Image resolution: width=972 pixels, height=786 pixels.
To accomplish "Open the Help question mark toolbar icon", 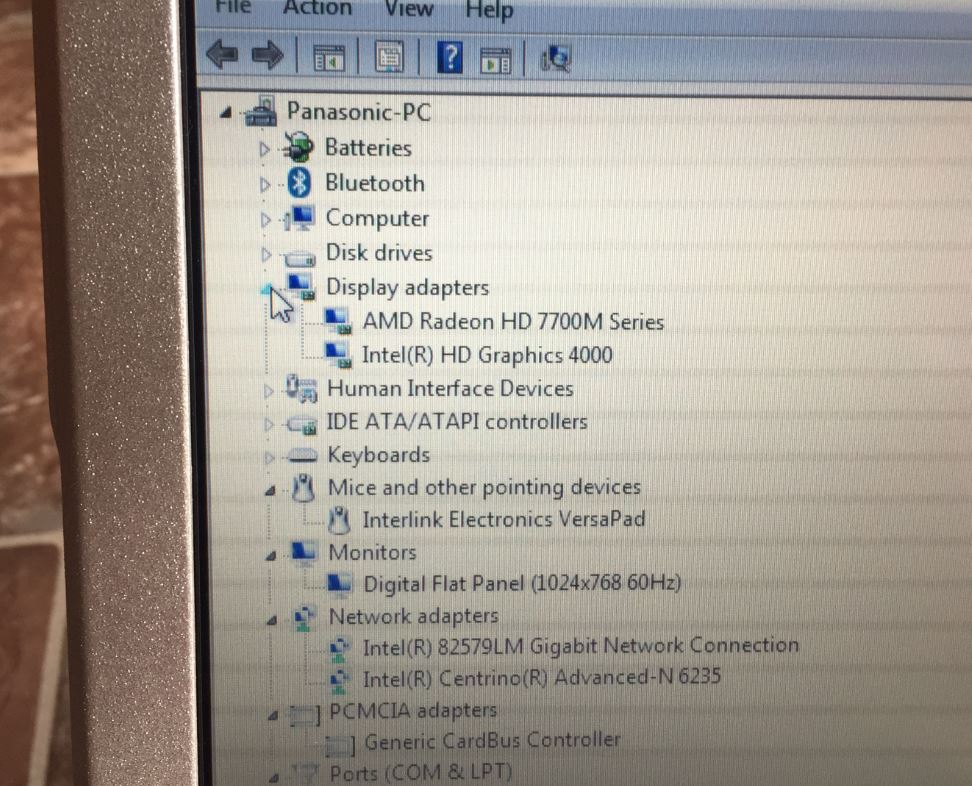I will coord(450,57).
